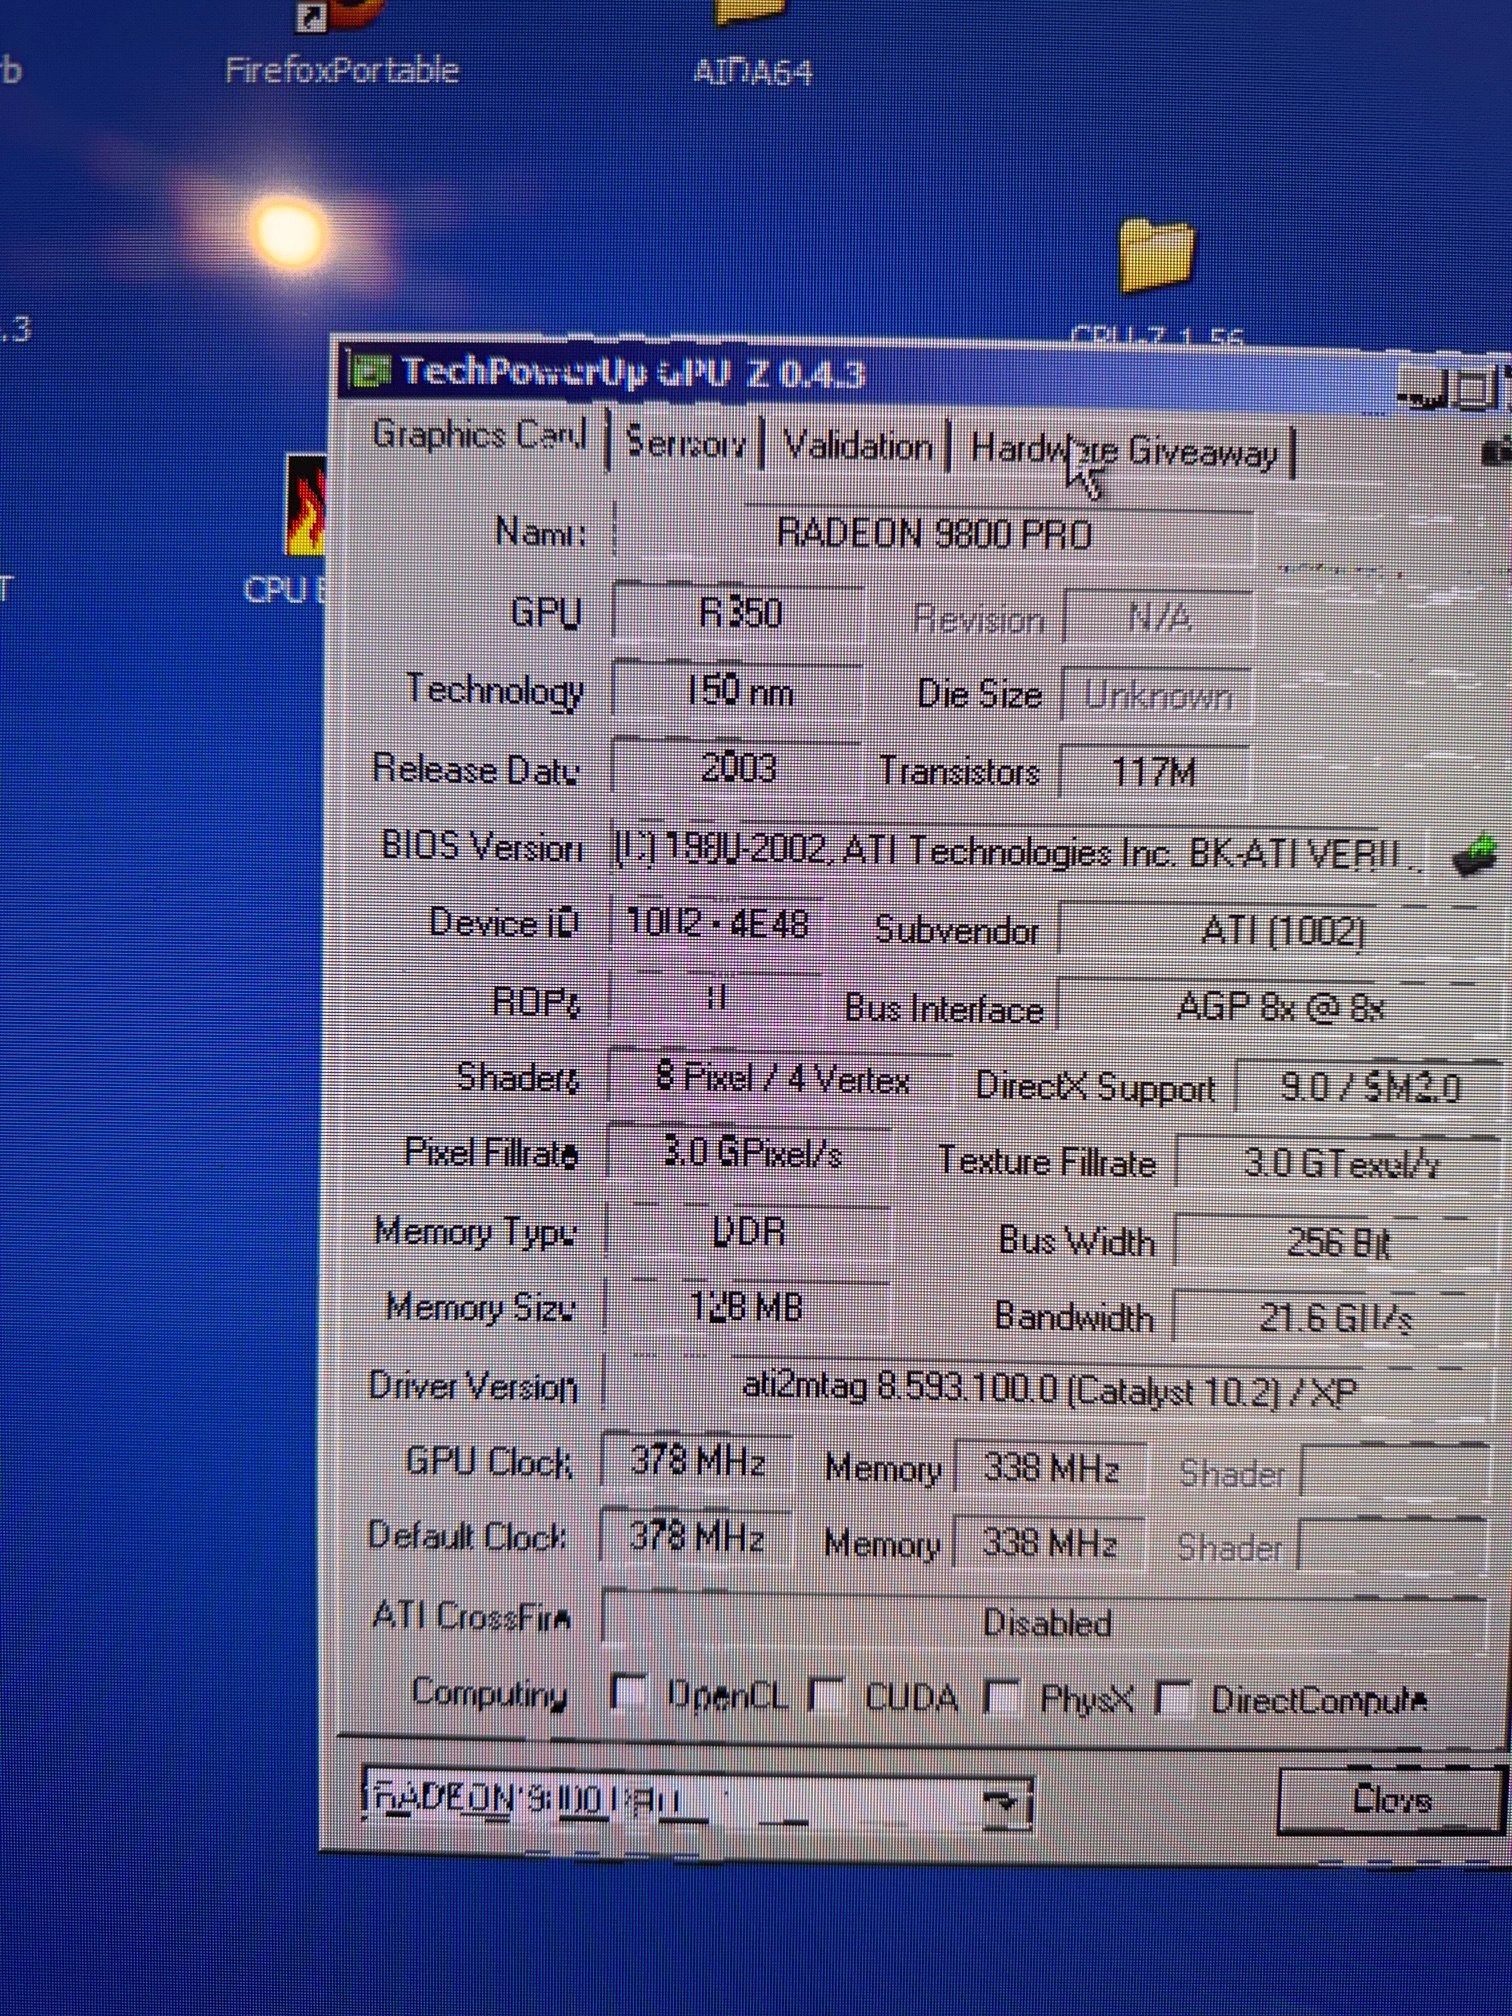Image resolution: width=1512 pixels, height=2016 pixels.
Task: Click the ROPs value field
Action: tap(715, 998)
